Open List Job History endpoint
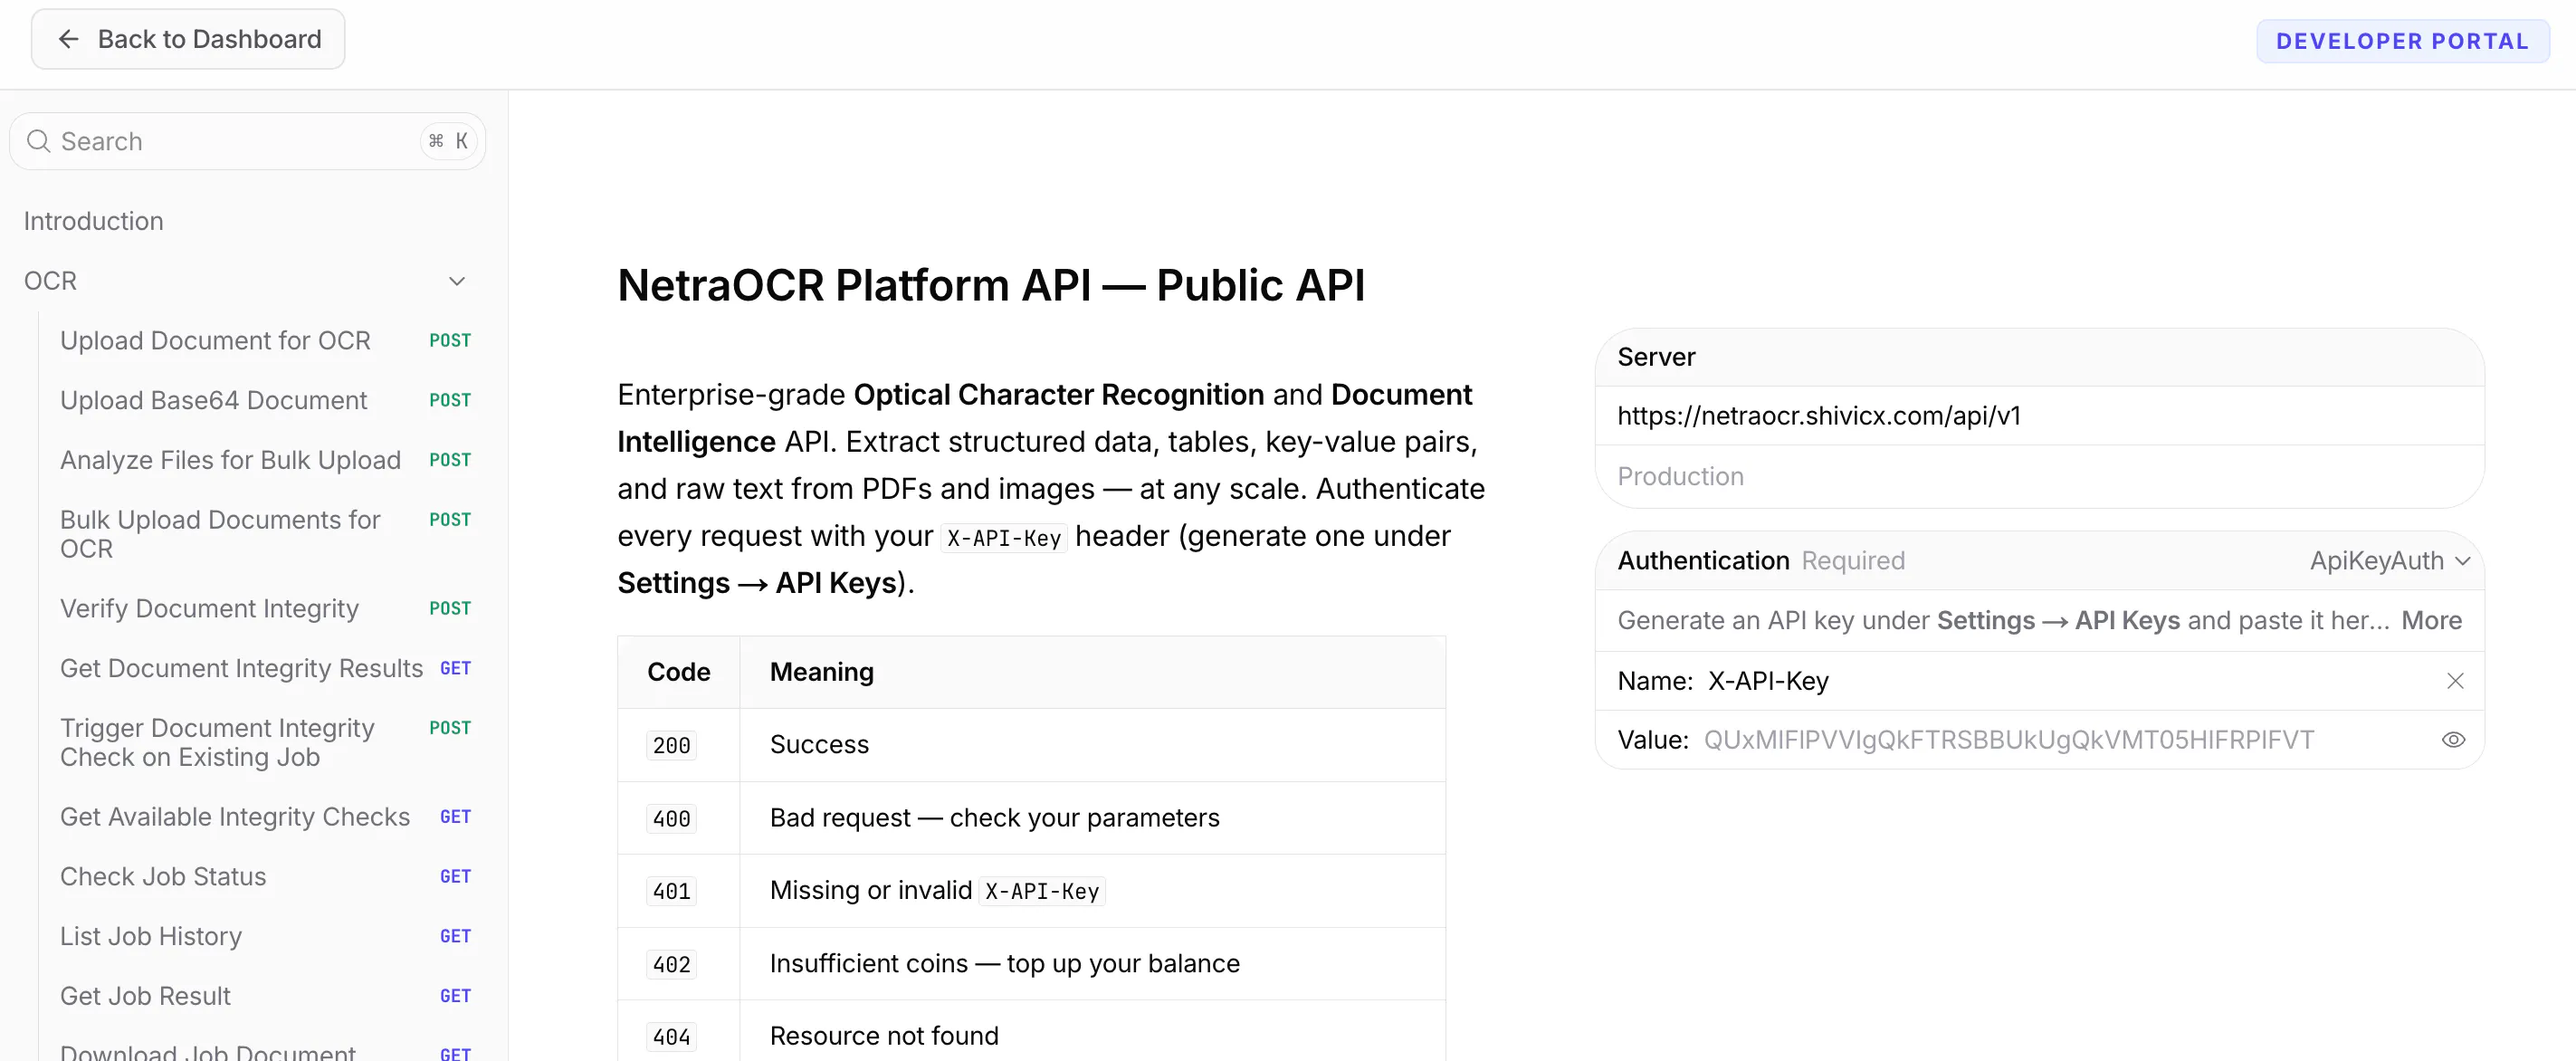Image resolution: width=2576 pixels, height=1061 pixels. (x=265, y=936)
